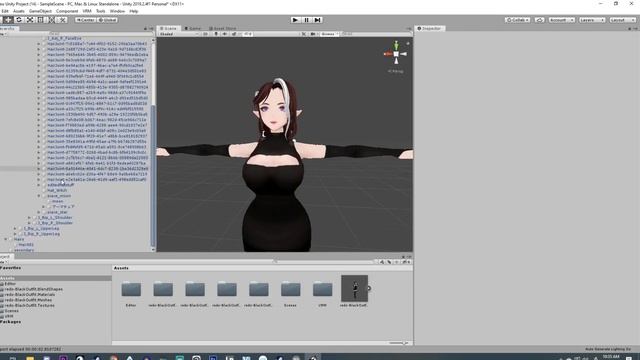Expand the piece_star hierarchy arrow
The width and height of the screenshot is (640, 360).
(x=39, y=212)
